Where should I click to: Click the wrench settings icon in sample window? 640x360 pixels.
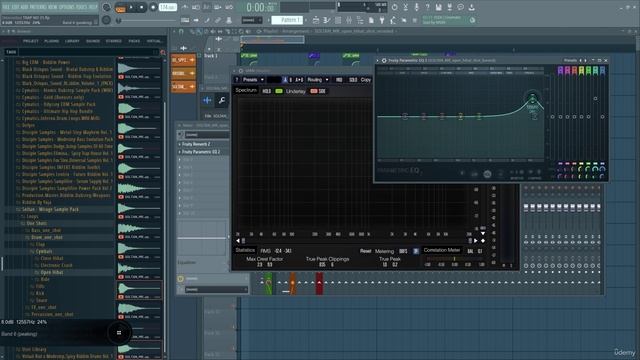coord(222,100)
